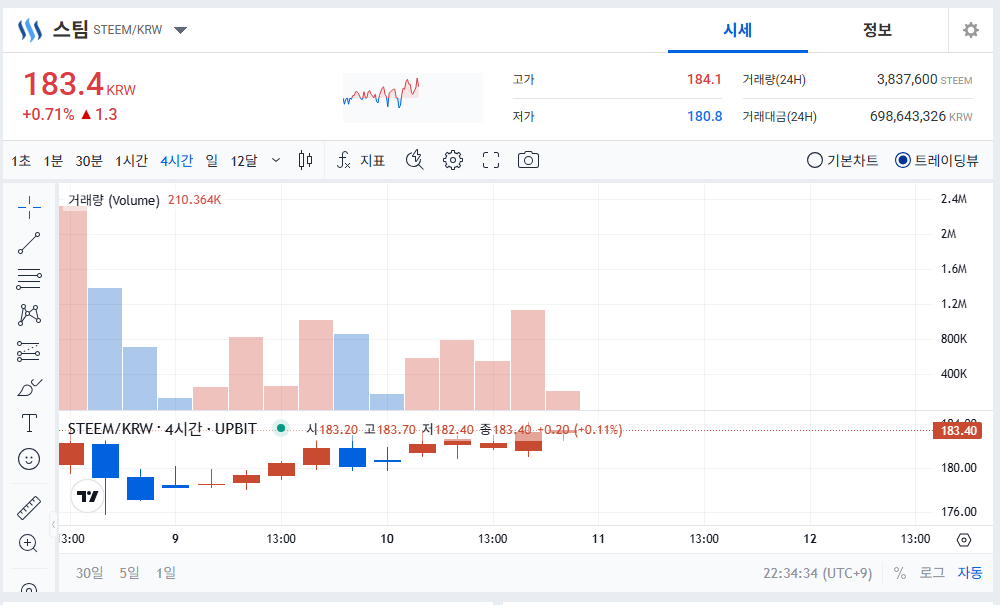Image resolution: width=1000 pixels, height=605 pixels.
Task: Click the 거래량 (Volume) indicator label
Action: tap(114, 200)
